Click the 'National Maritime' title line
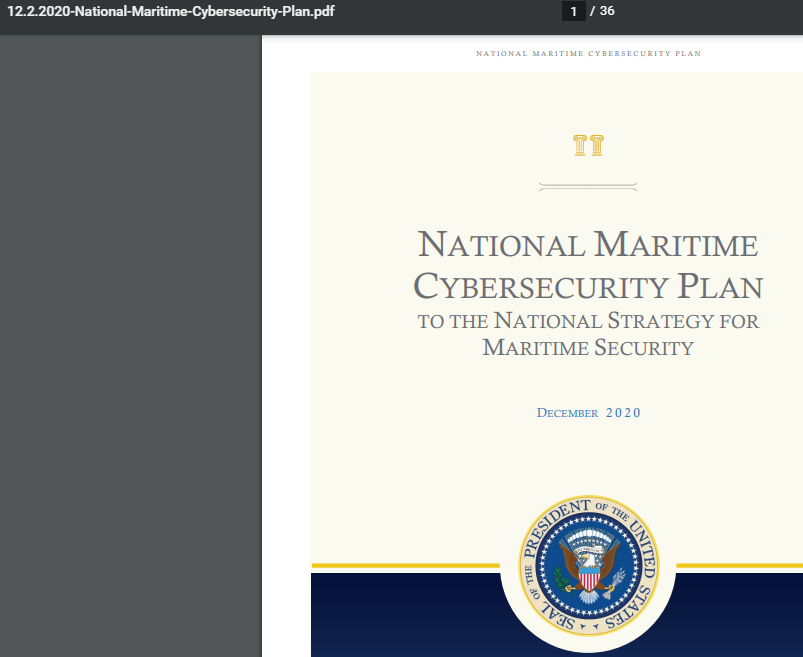 tap(588, 244)
